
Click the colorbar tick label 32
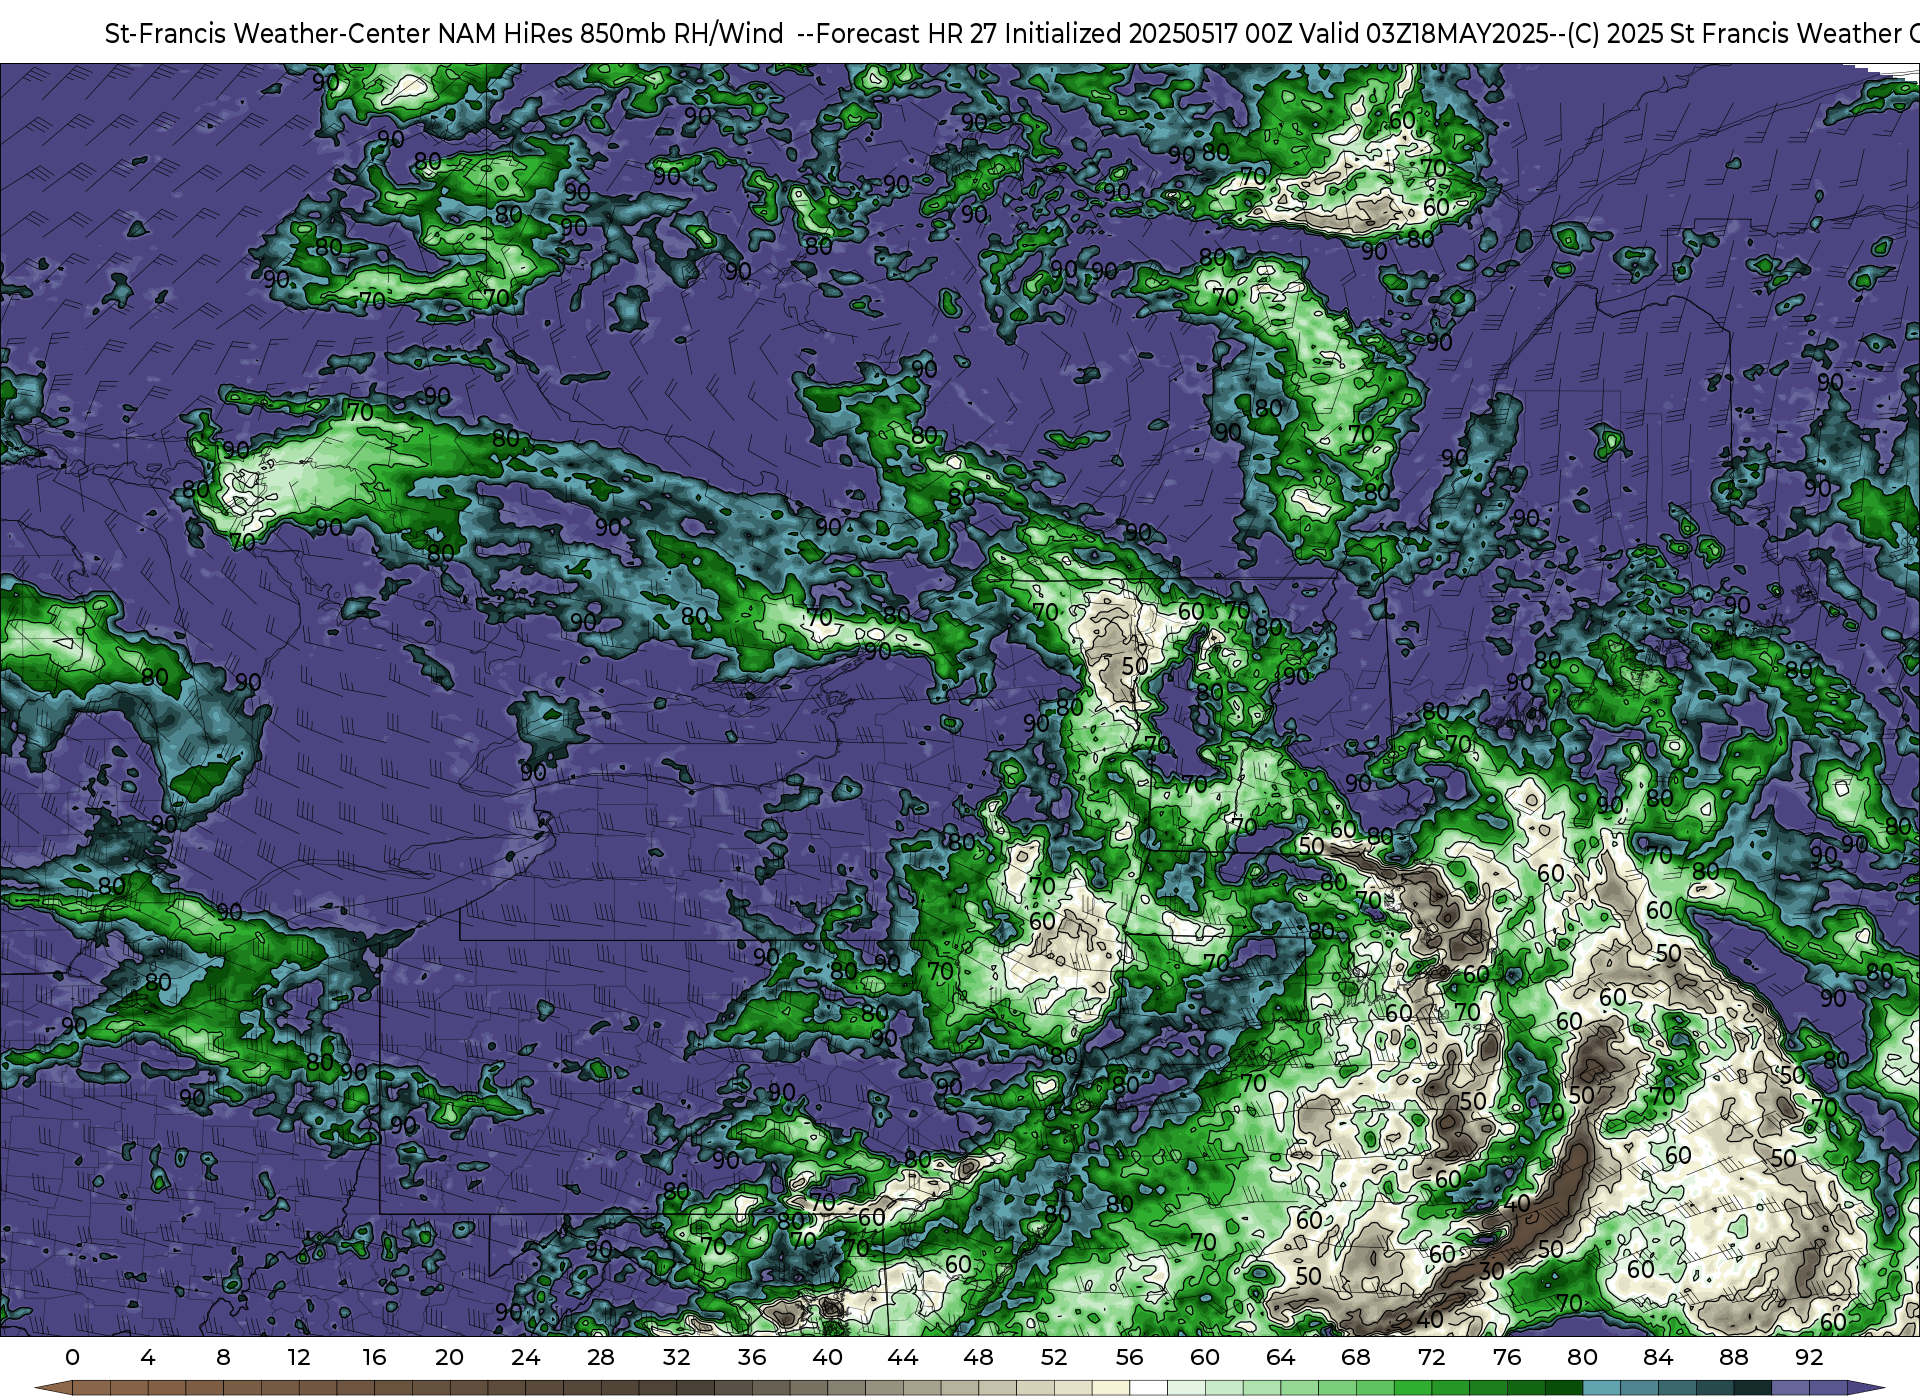[676, 1357]
